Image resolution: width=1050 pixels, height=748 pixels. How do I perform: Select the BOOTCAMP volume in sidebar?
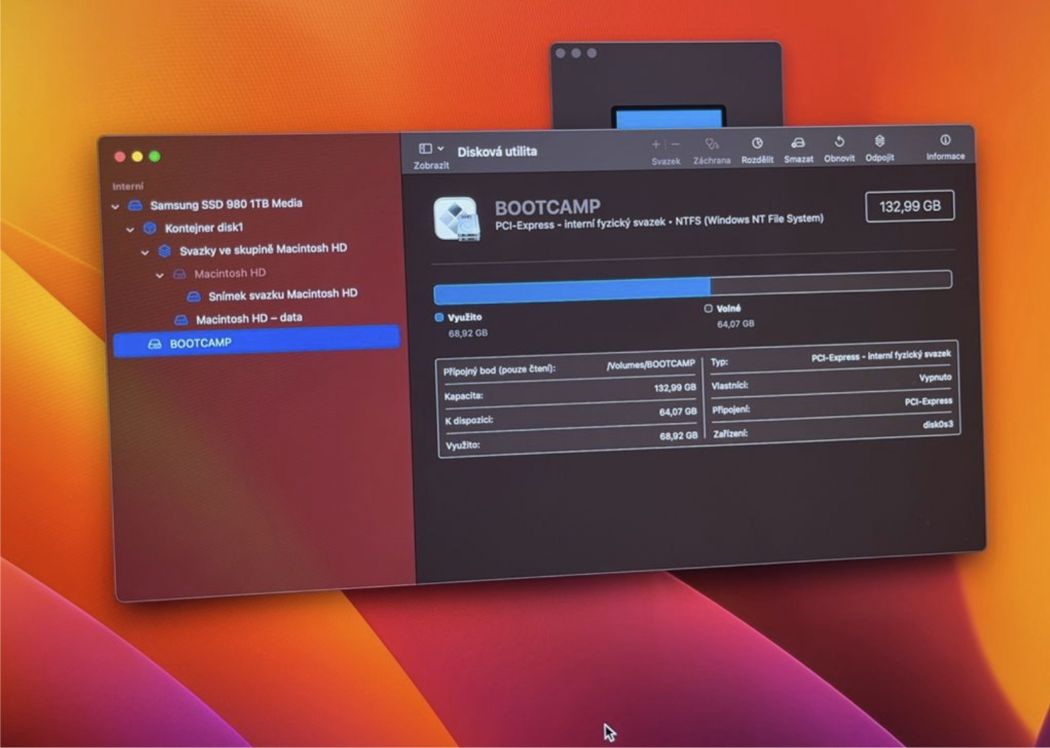[x=257, y=342]
